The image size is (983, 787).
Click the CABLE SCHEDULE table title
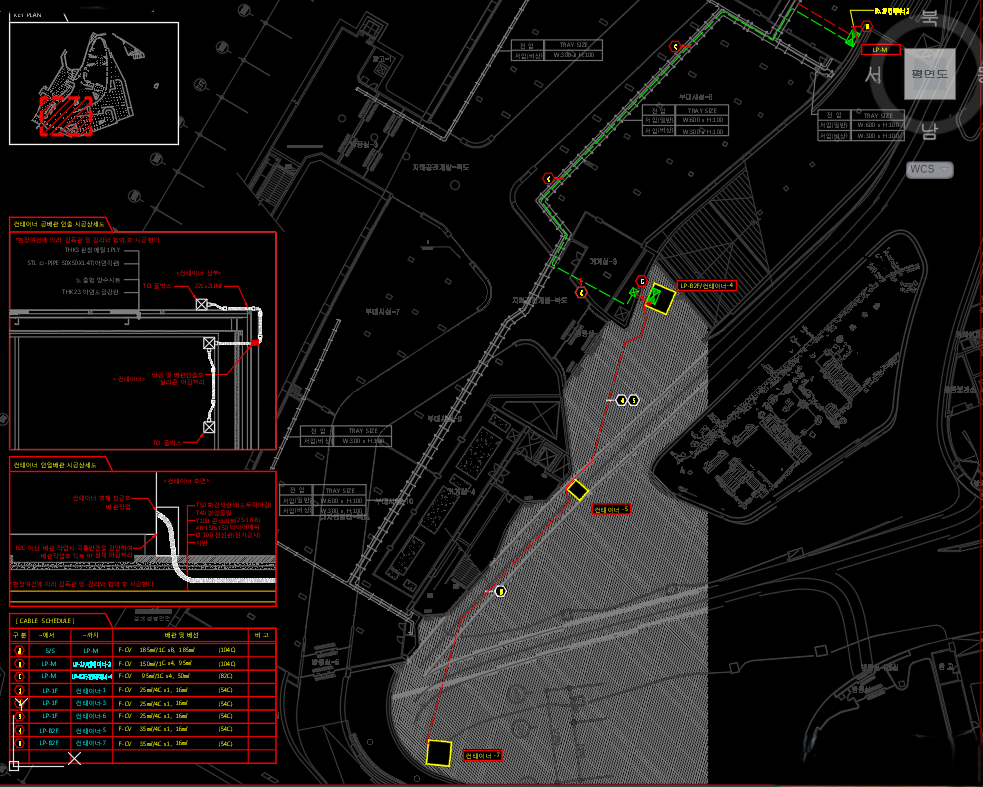pos(46,621)
